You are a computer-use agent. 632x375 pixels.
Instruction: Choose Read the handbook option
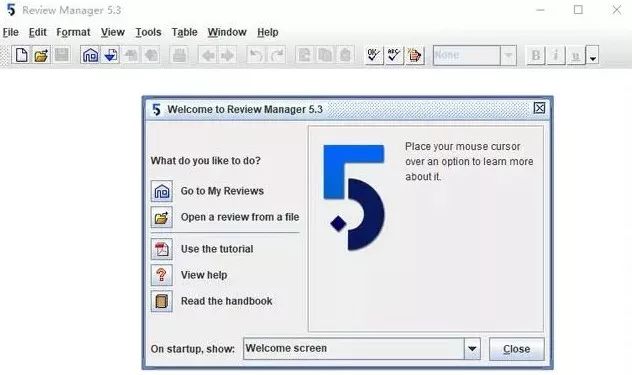(x=227, y=301)
